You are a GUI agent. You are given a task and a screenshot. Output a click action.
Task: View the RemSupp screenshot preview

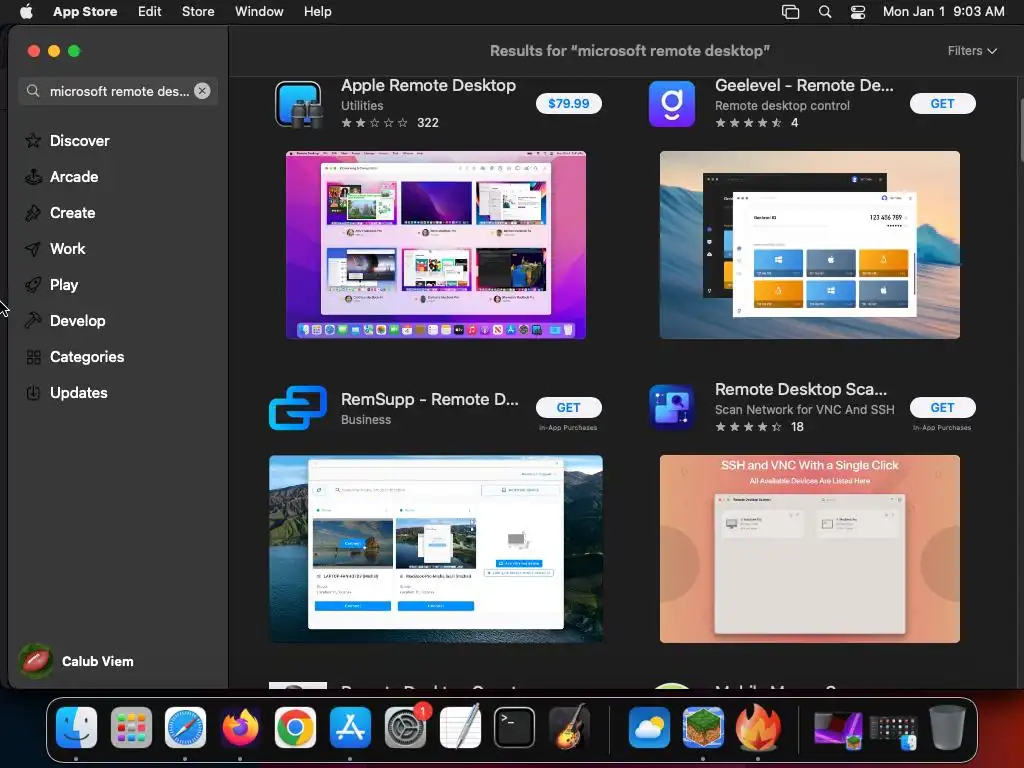[436, 549]
